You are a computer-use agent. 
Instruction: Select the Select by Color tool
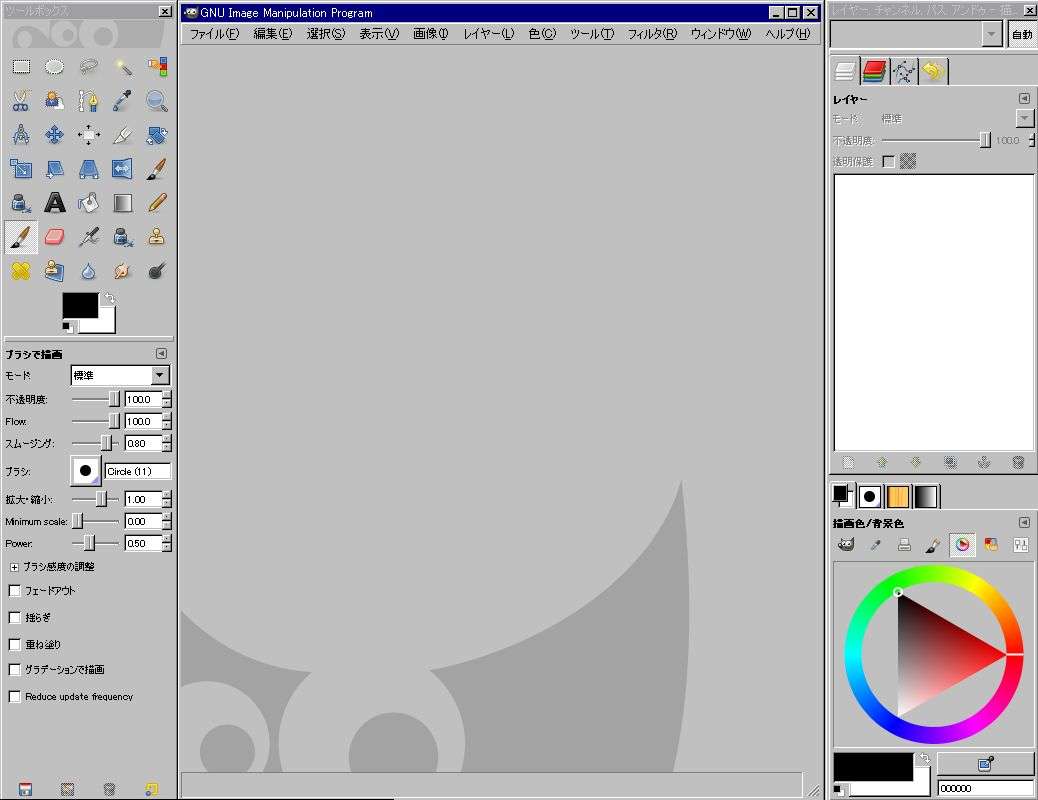point(157,66)
